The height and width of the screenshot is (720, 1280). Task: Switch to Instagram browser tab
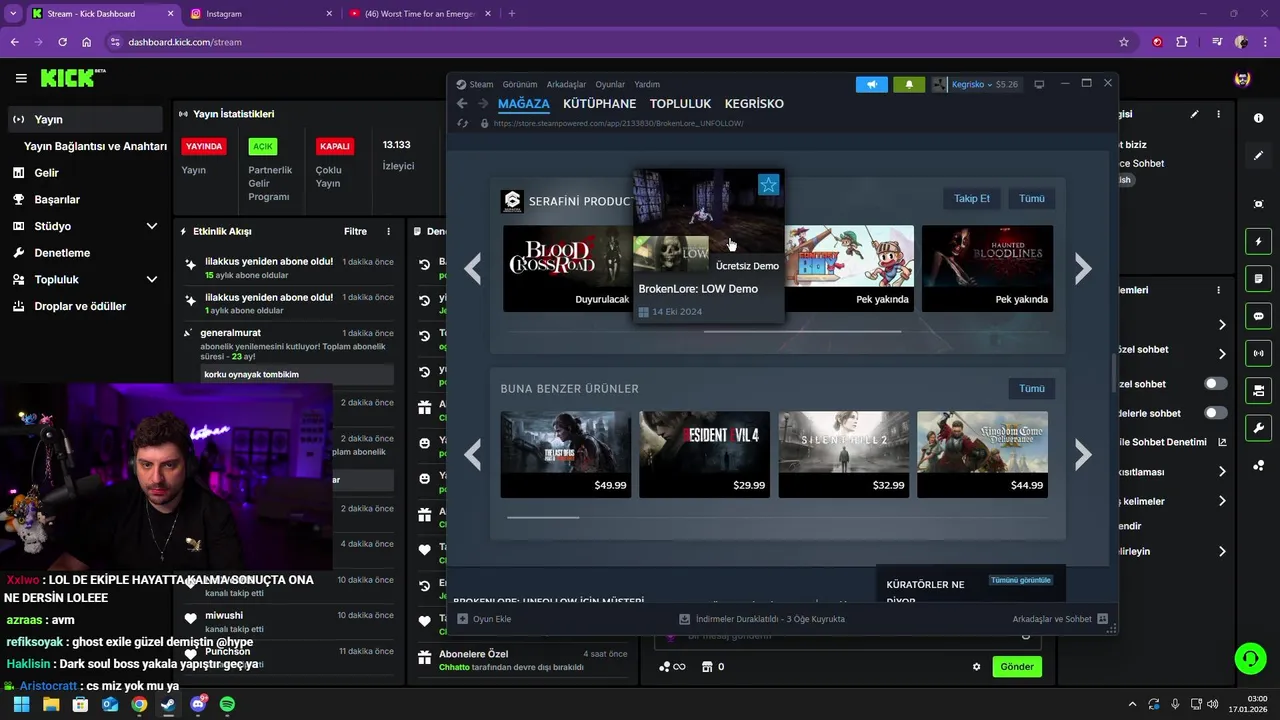(x=263, y=14)
